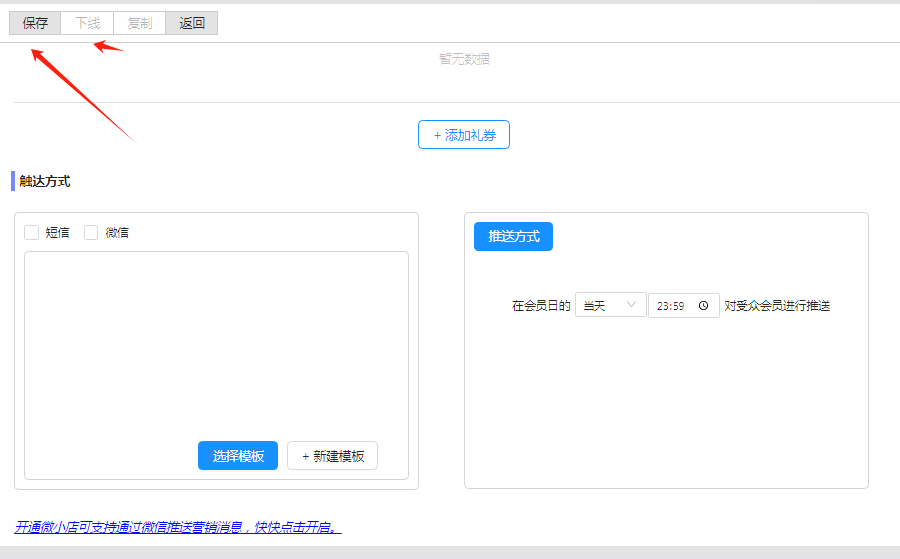Click the 复制 button
This screenshot has width=900, height=559.
pos(139,23)
